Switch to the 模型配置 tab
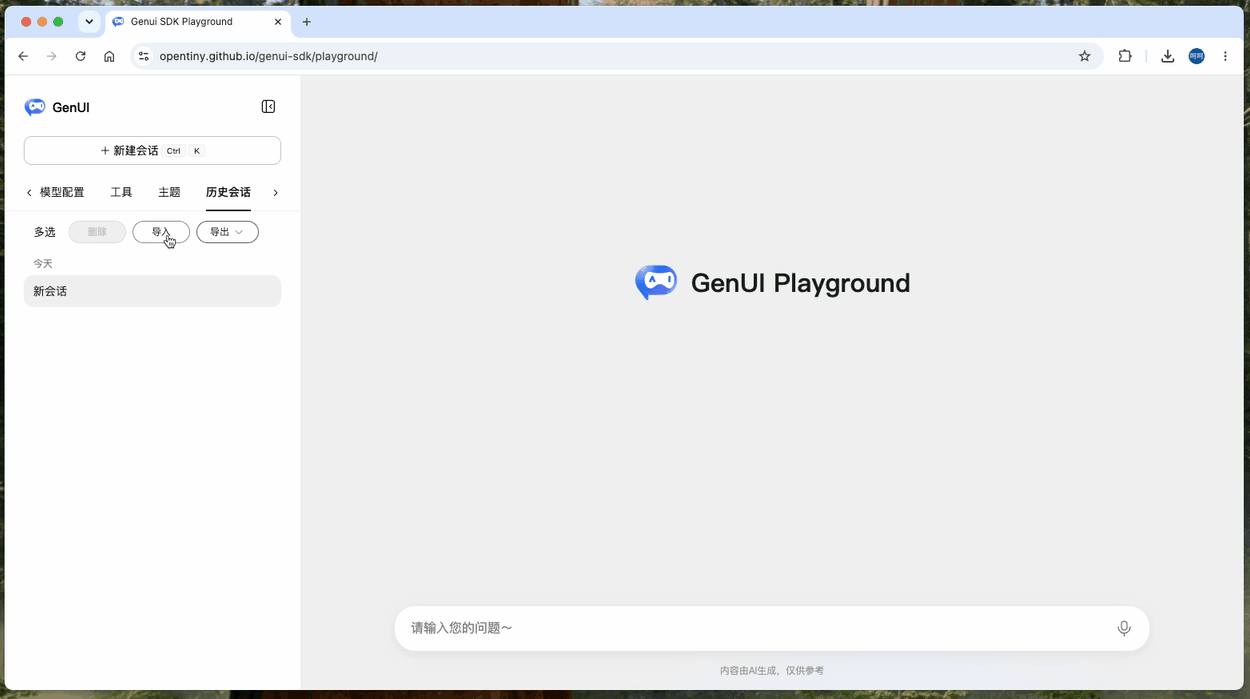Image resolution: width=1250 pixels, height=699 pixels. [62, 192]
